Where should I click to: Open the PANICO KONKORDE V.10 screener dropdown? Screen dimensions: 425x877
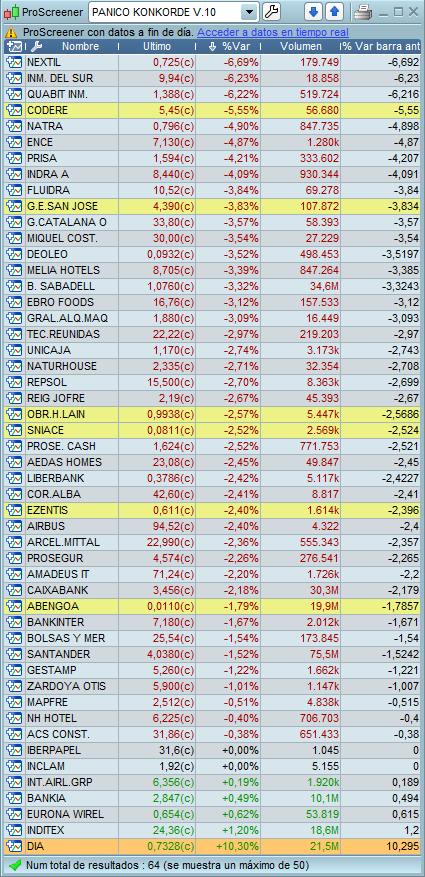pyautogui.click(x=251, y=11)
